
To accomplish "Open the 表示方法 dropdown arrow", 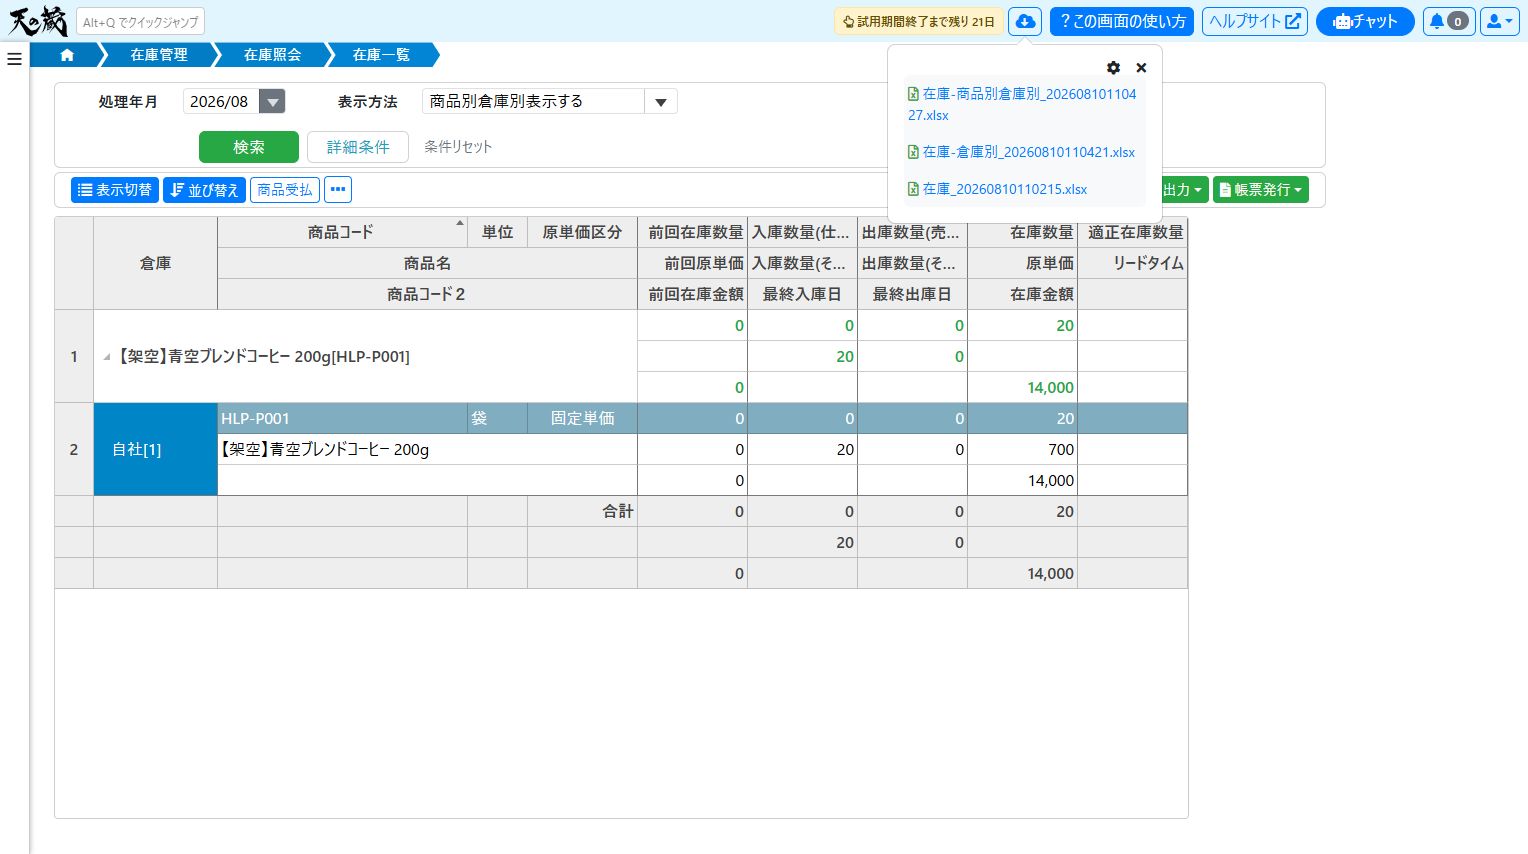I will pyautogui.click(x=660, y=101).
